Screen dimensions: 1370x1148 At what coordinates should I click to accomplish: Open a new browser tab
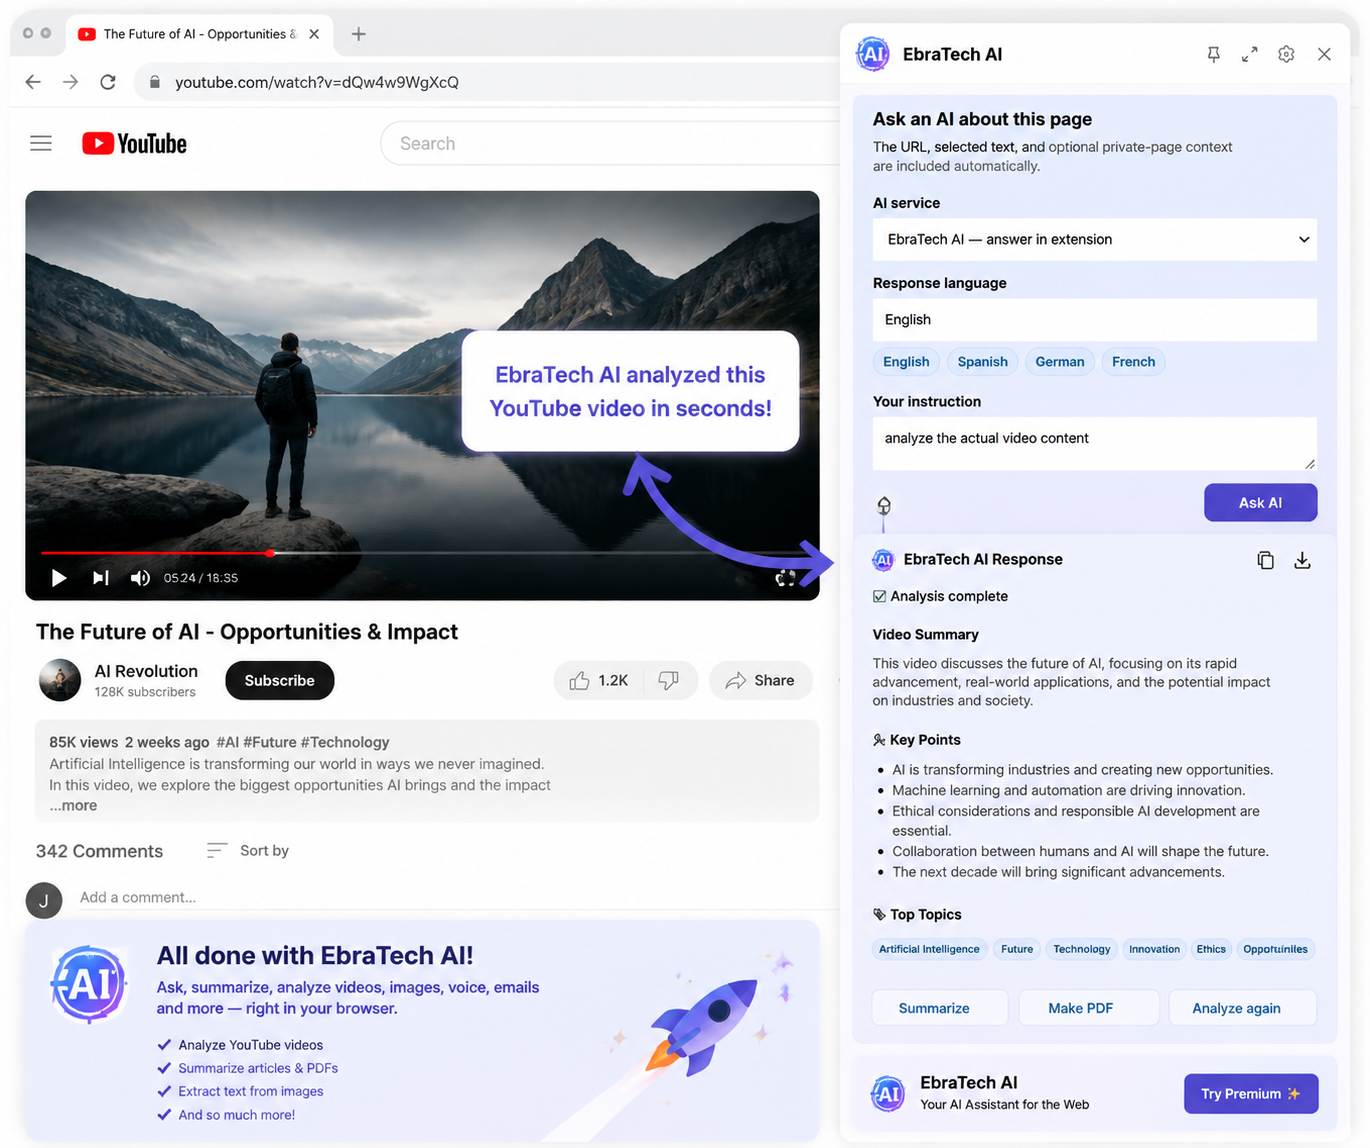point(358,34)
